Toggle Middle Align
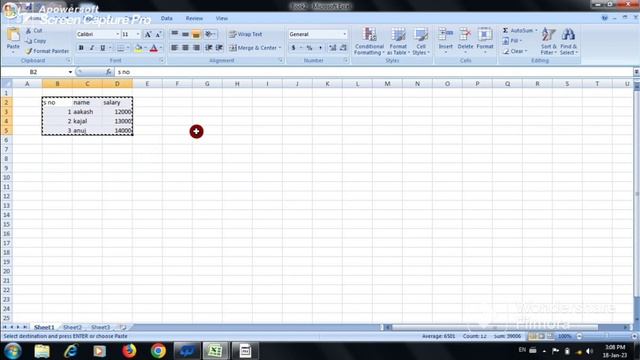640x360 pixels. [x=185, y=34]
